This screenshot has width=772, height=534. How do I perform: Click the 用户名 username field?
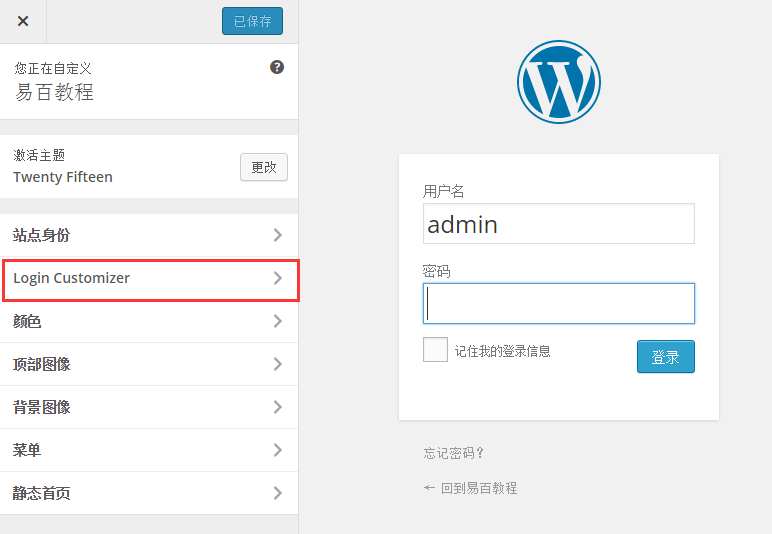(558, 224)
